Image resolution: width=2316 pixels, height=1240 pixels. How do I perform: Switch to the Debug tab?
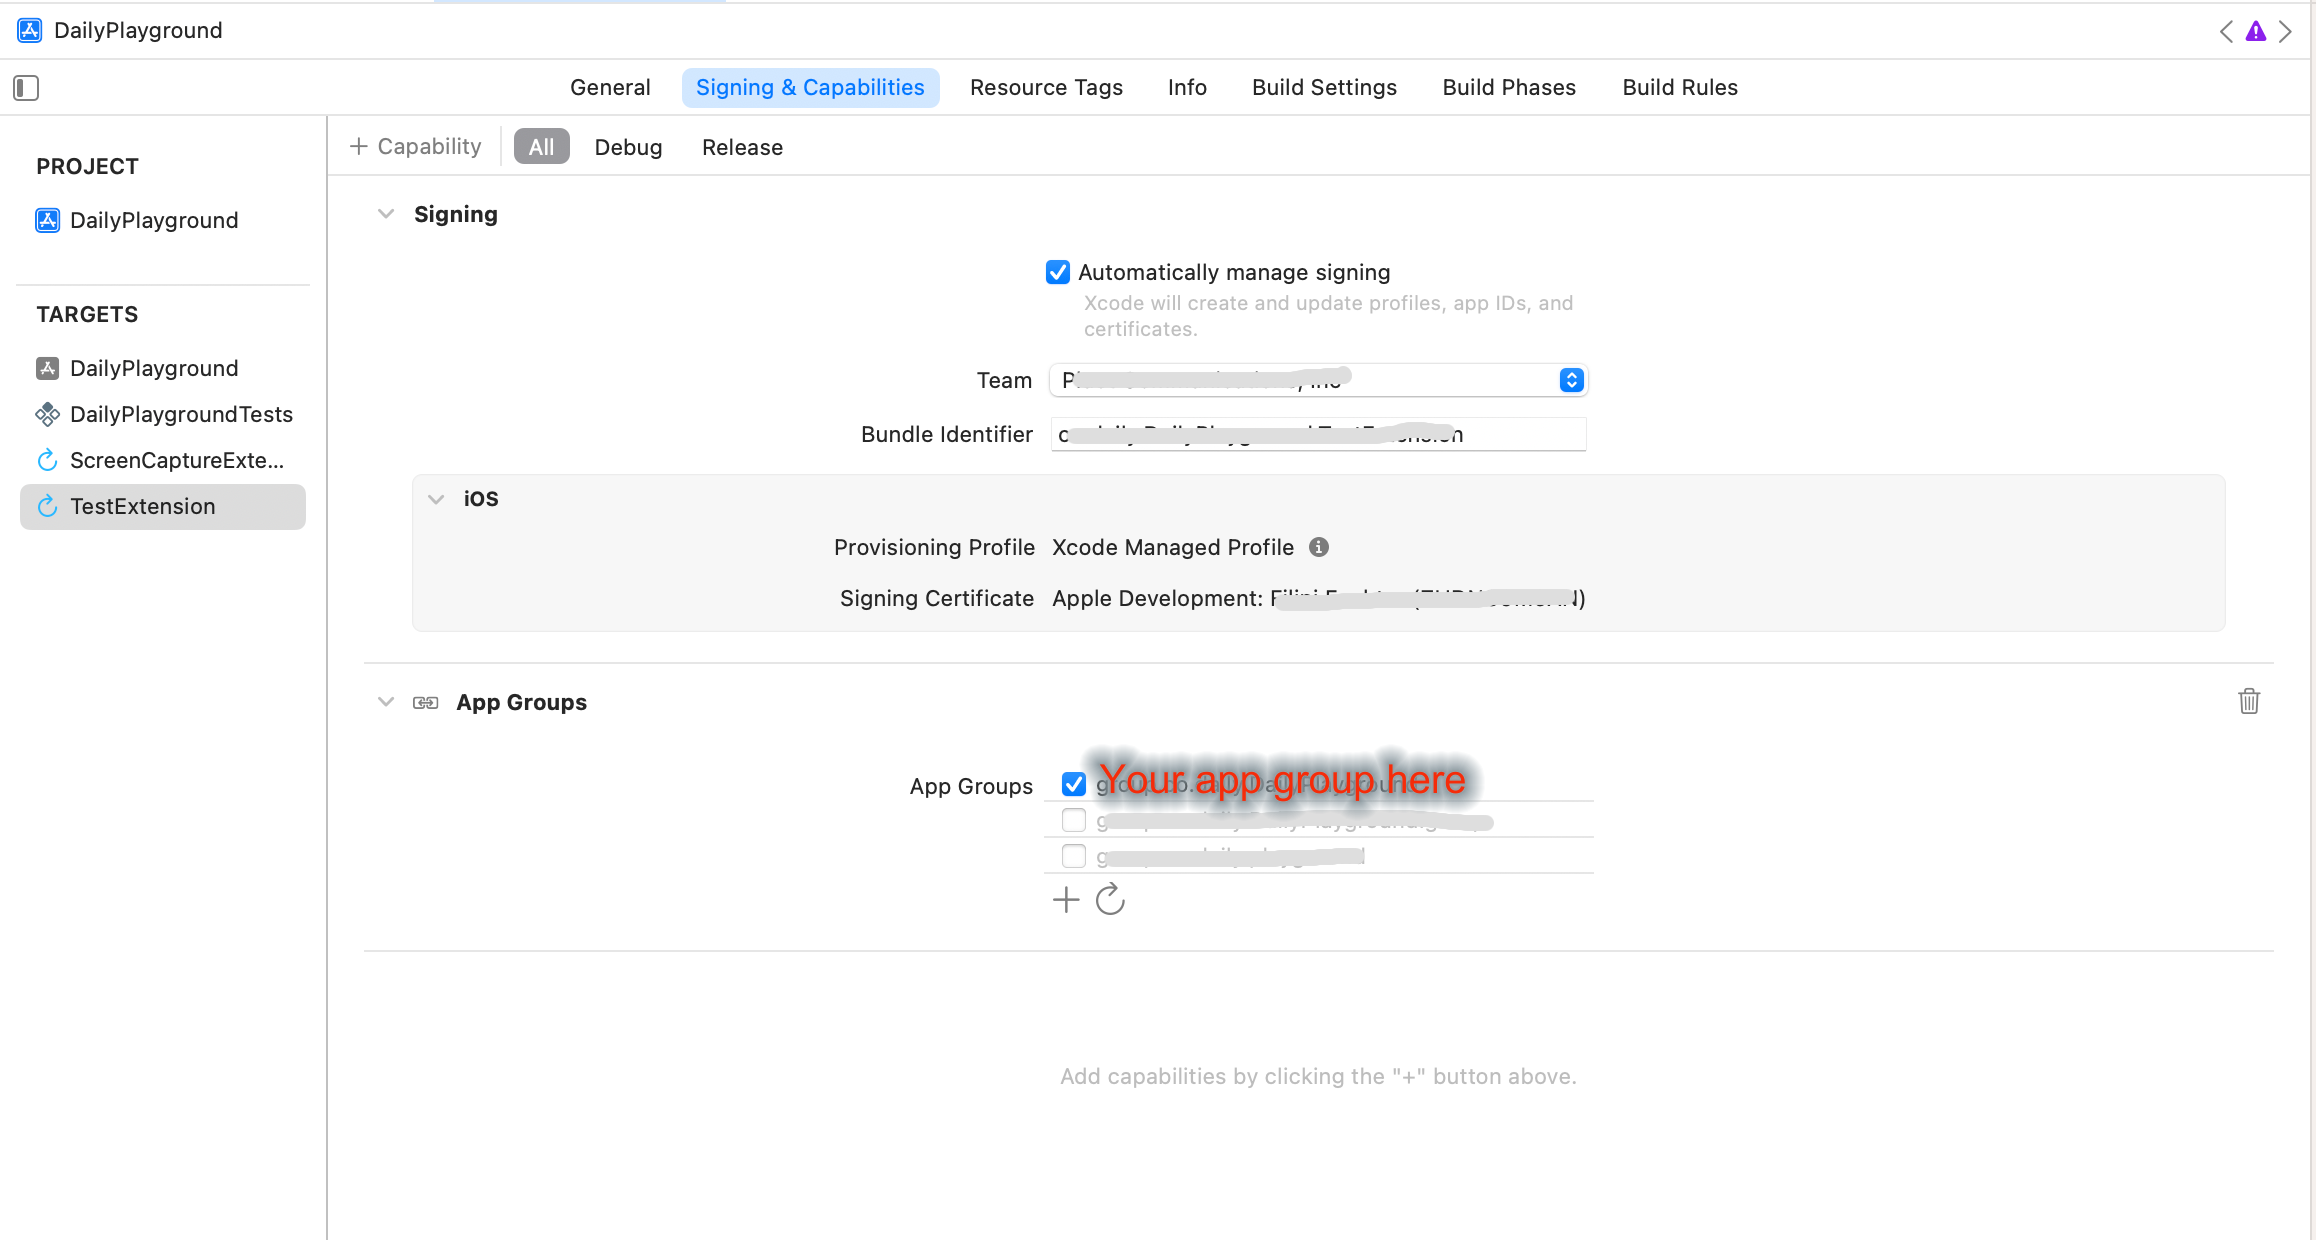point(628,147)
